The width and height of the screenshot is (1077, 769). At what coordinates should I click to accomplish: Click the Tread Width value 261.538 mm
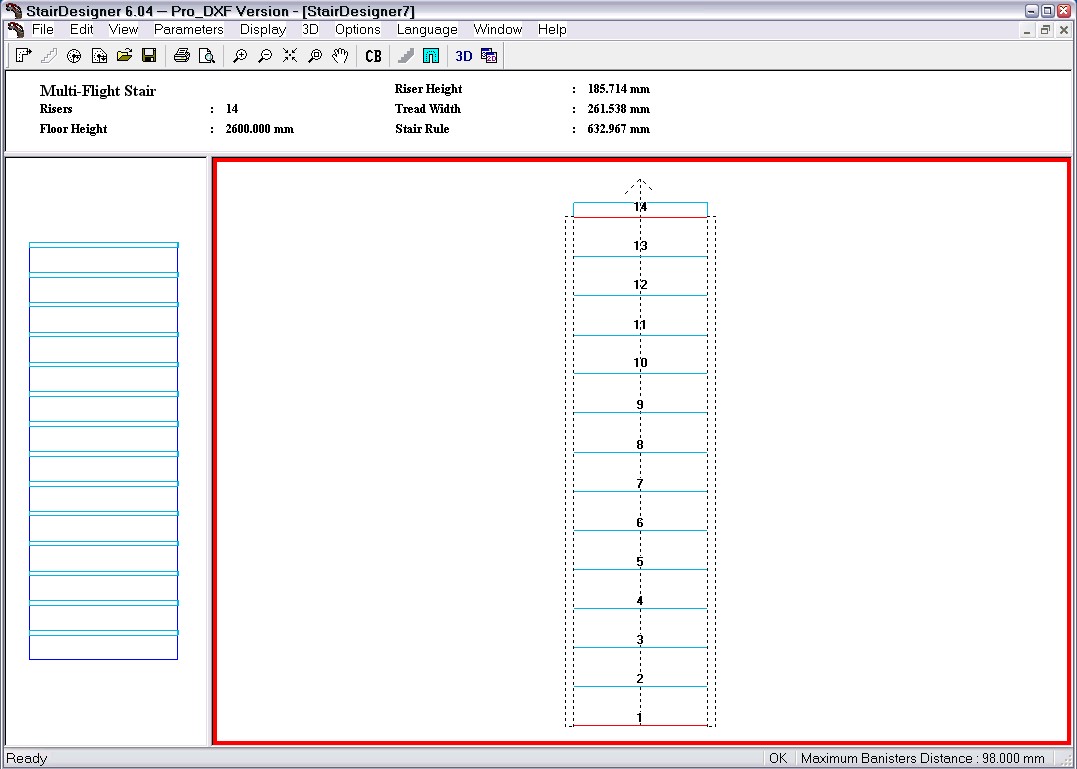click(618, 108)
